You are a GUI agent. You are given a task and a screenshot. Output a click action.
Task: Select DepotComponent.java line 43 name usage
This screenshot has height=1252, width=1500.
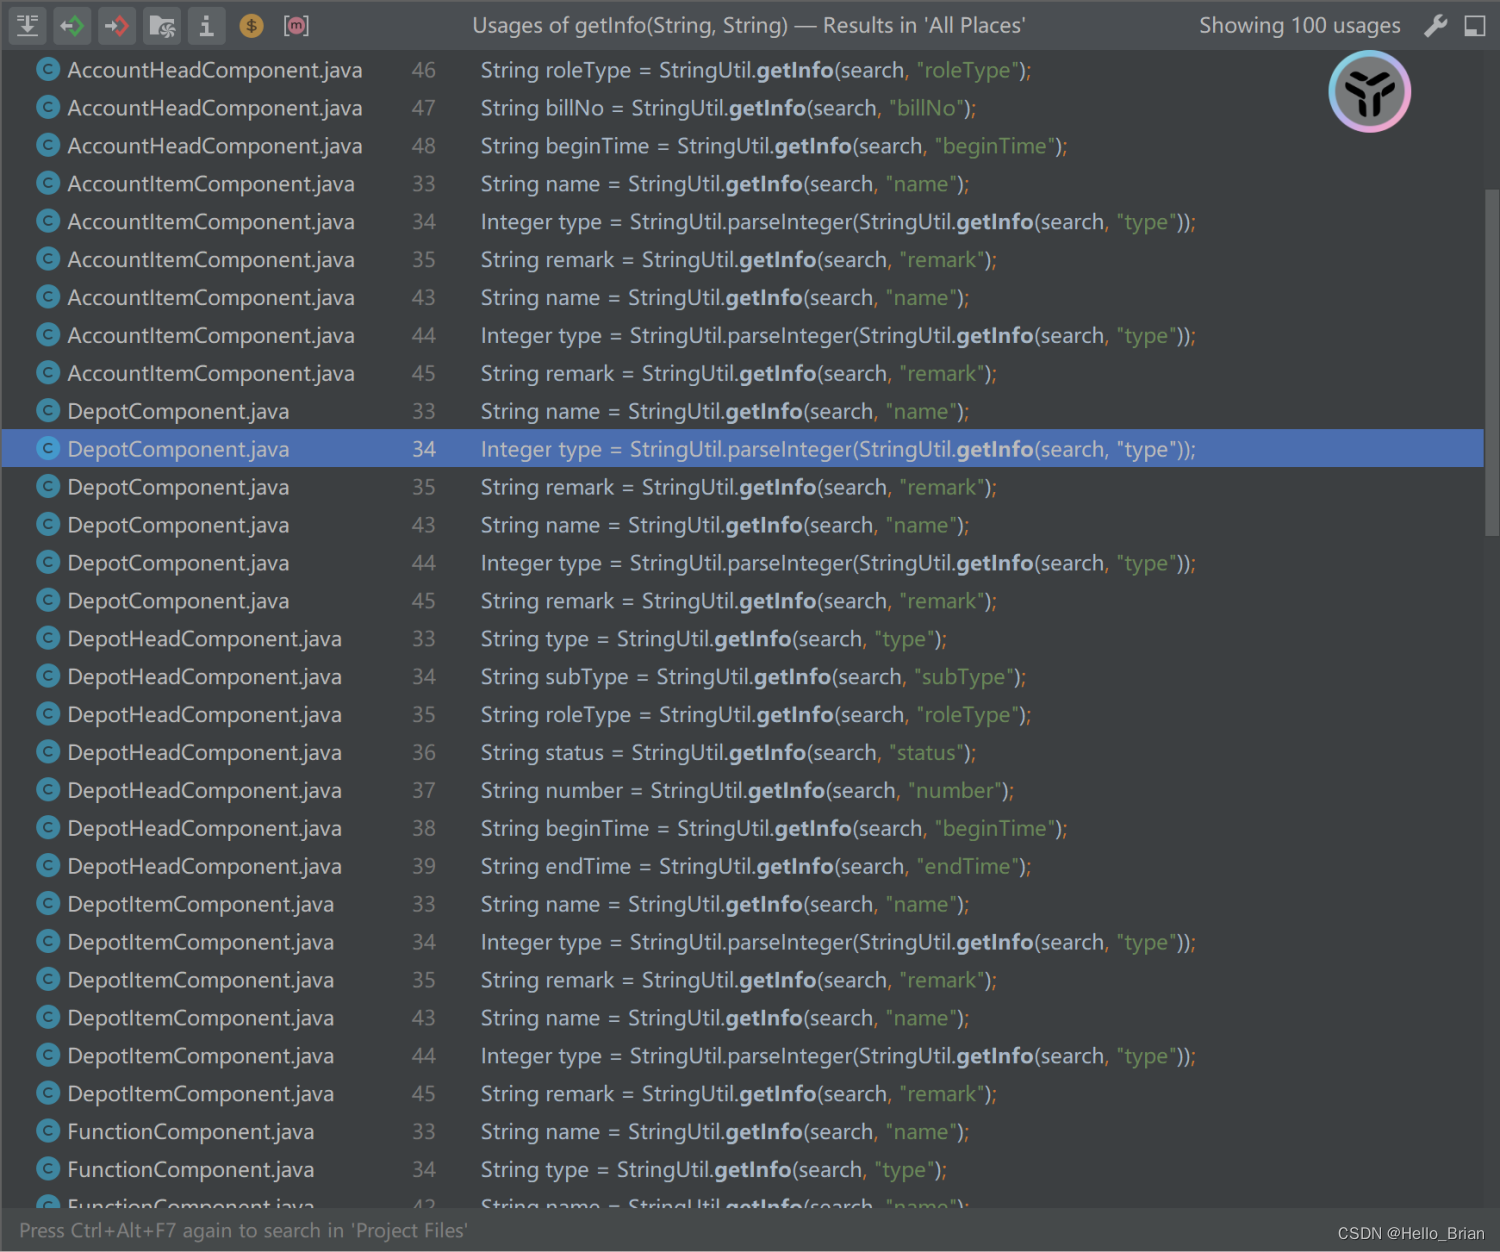click(x=742, y=525)
